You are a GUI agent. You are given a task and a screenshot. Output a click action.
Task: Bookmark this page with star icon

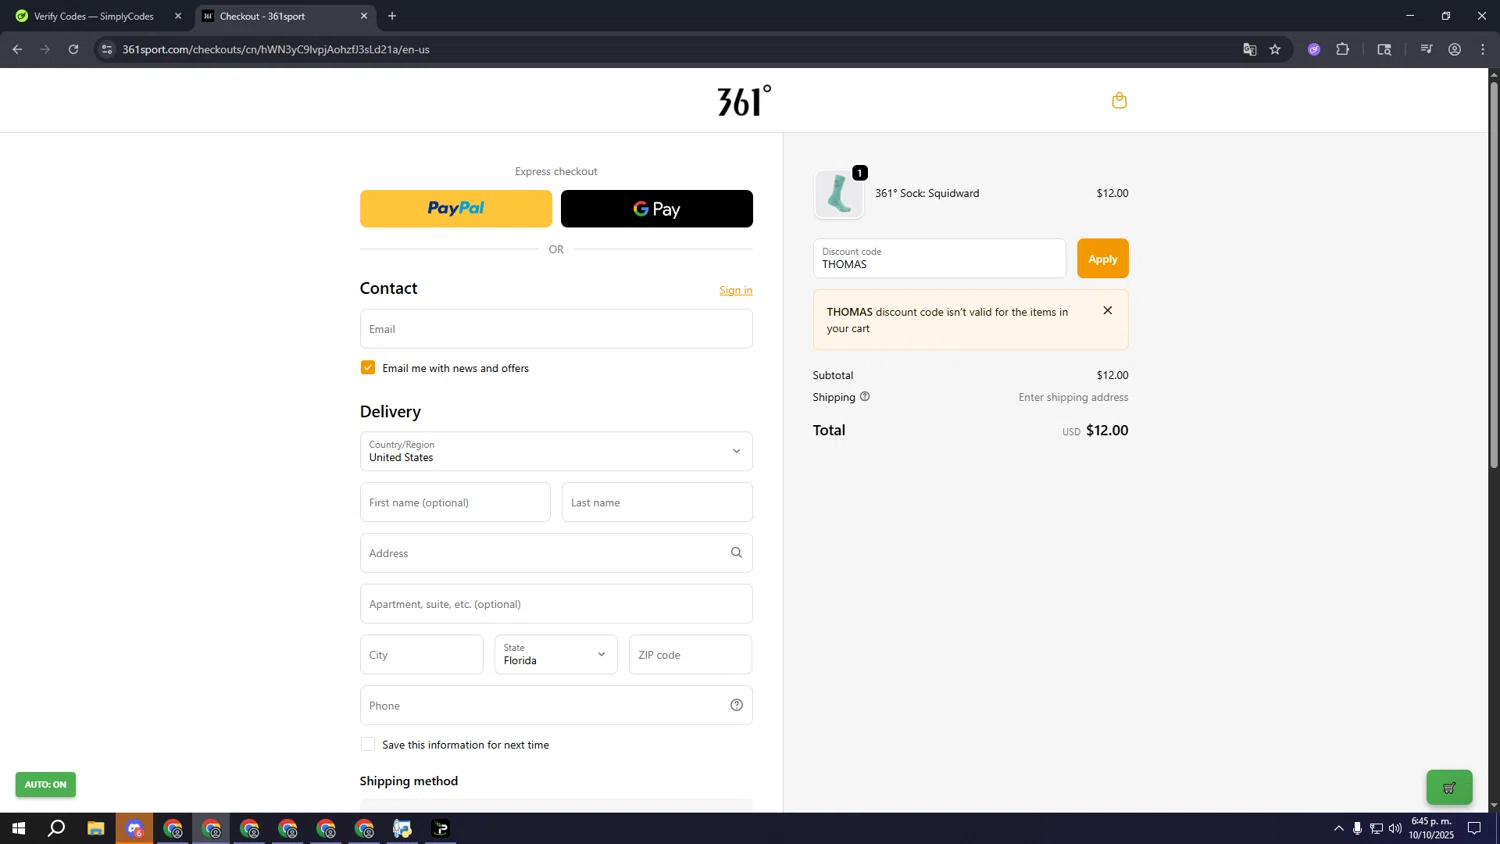[x=1275, y=49]
